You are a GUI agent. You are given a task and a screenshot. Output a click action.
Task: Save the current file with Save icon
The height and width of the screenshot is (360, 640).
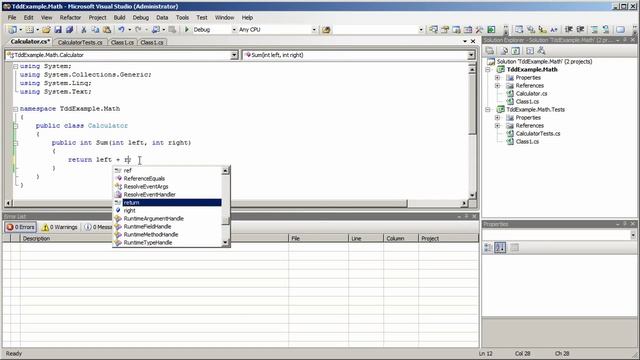[58, 29]
